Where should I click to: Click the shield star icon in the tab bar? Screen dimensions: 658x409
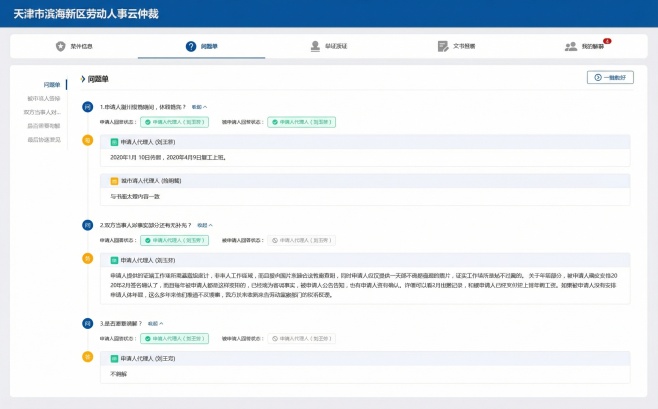click(61, 46)
